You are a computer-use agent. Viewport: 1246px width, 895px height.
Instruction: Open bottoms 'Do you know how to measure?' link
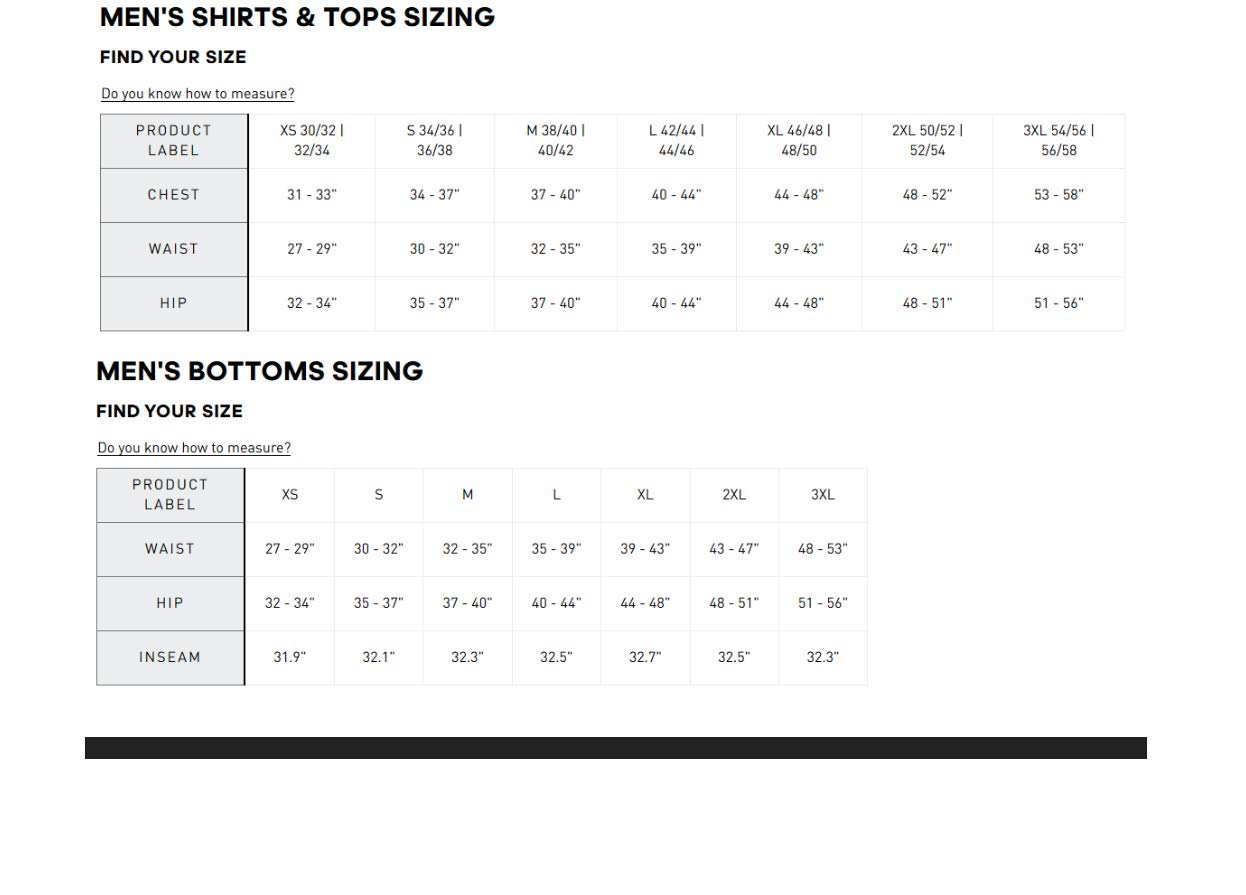pos(194,448)
